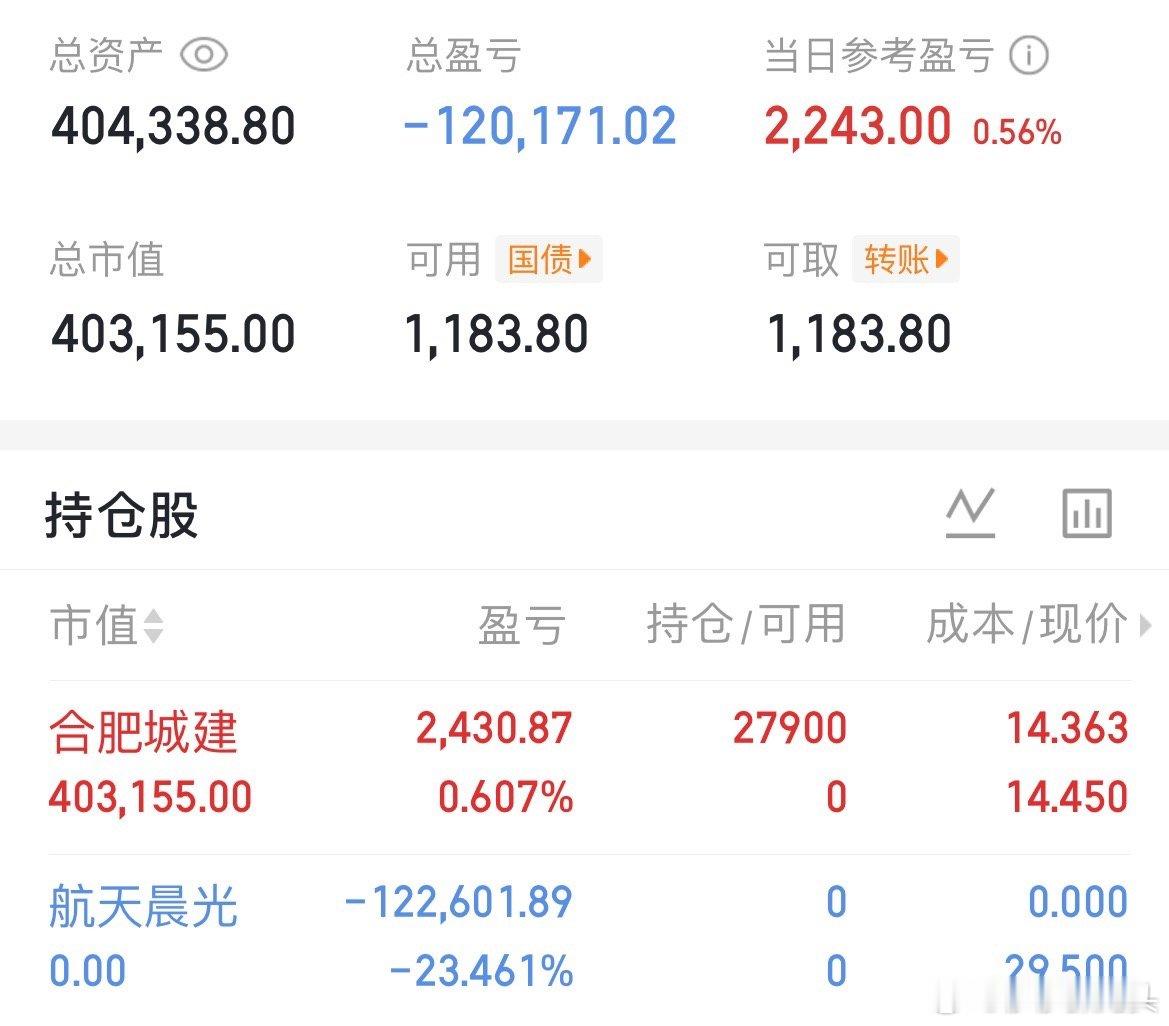Open the 国债 treasury bond shortcut
The width and height of the screenshot is (1169, 1026).
click(x=548, y=260)
